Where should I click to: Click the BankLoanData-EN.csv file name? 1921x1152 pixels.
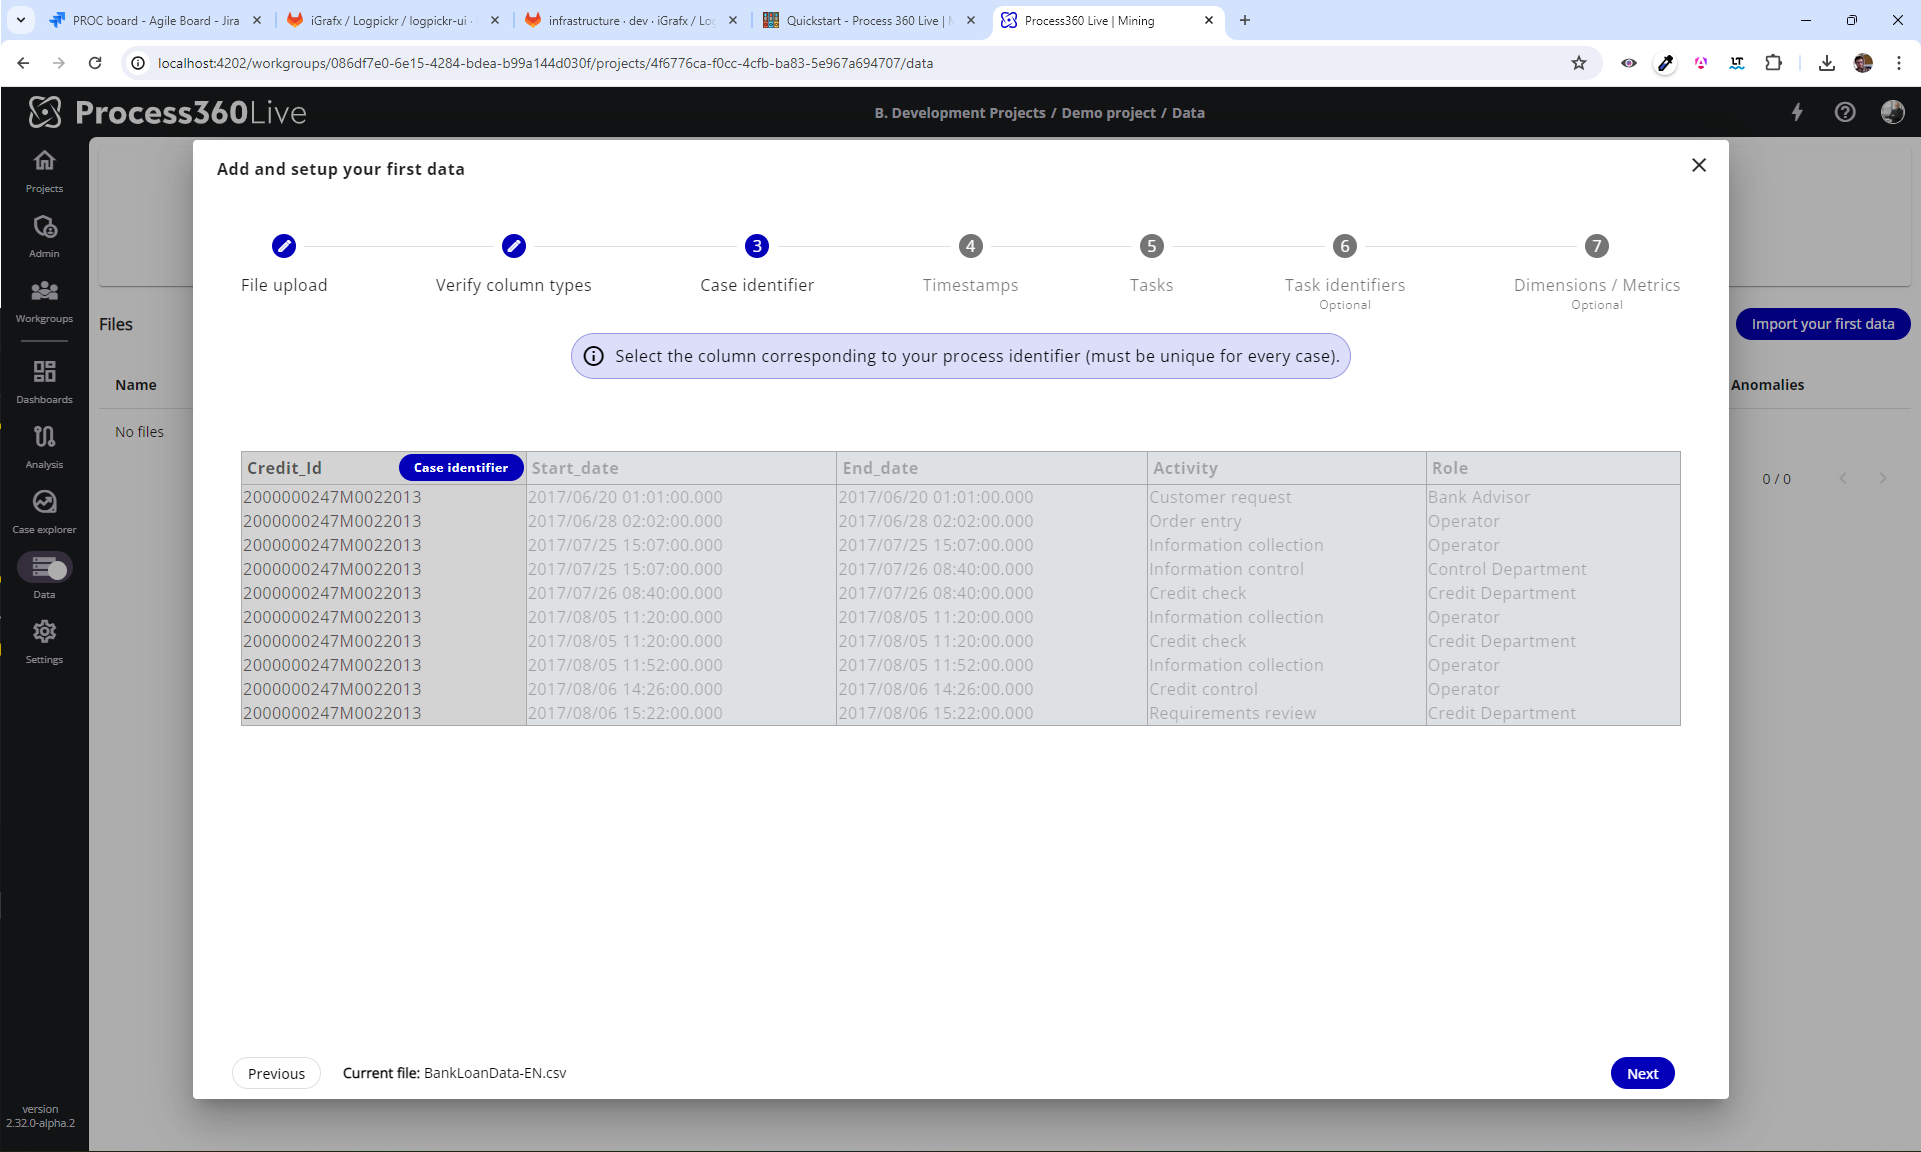pos(495,1073)
